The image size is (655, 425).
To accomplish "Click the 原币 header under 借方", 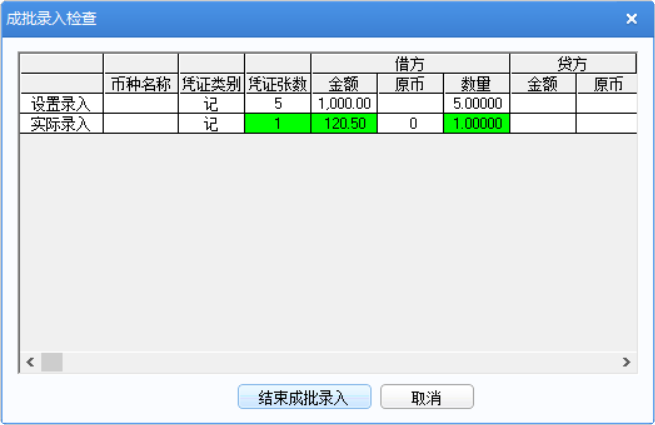I will [x=410, y=84].
